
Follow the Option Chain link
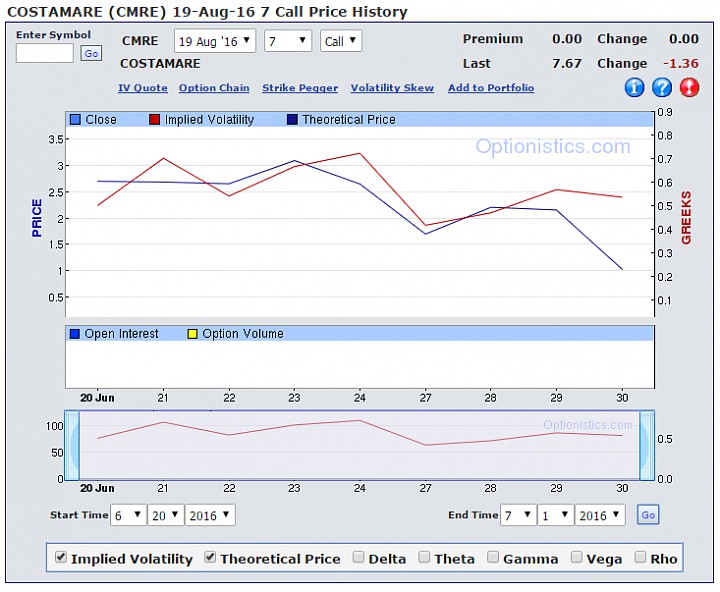click(214, 88)
